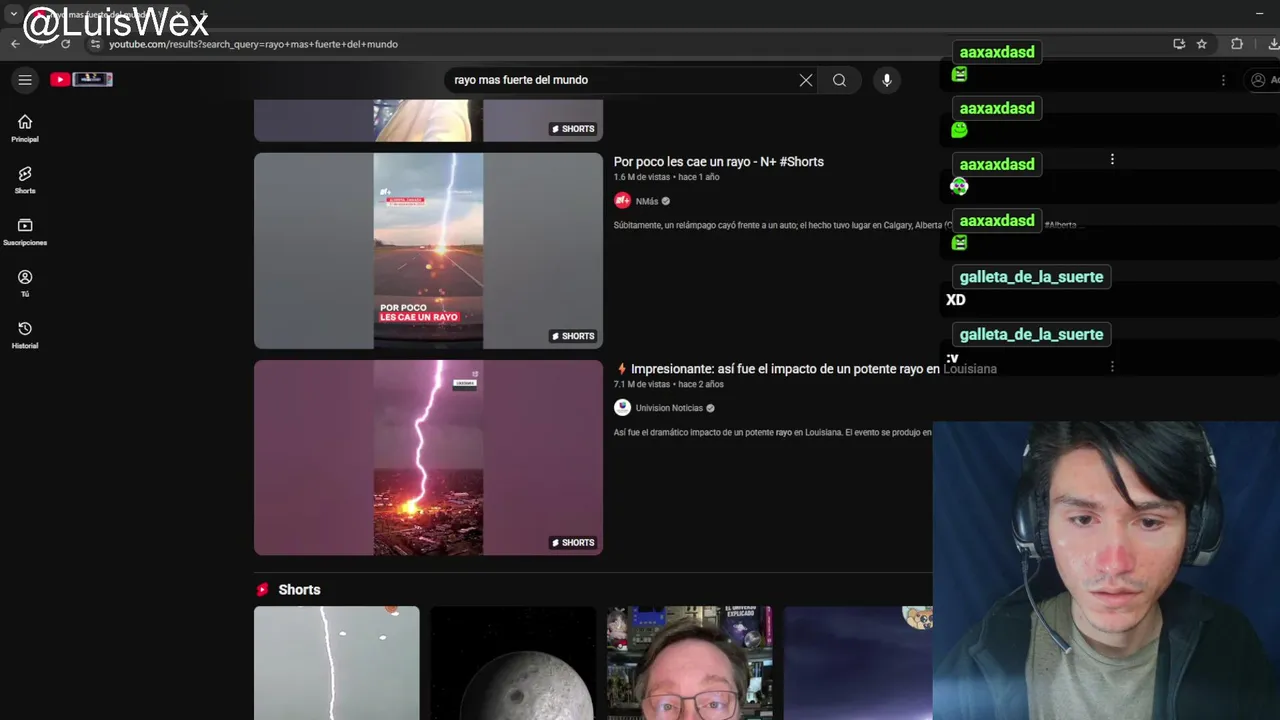Open the Tú section in sidebar

(25, 283)
